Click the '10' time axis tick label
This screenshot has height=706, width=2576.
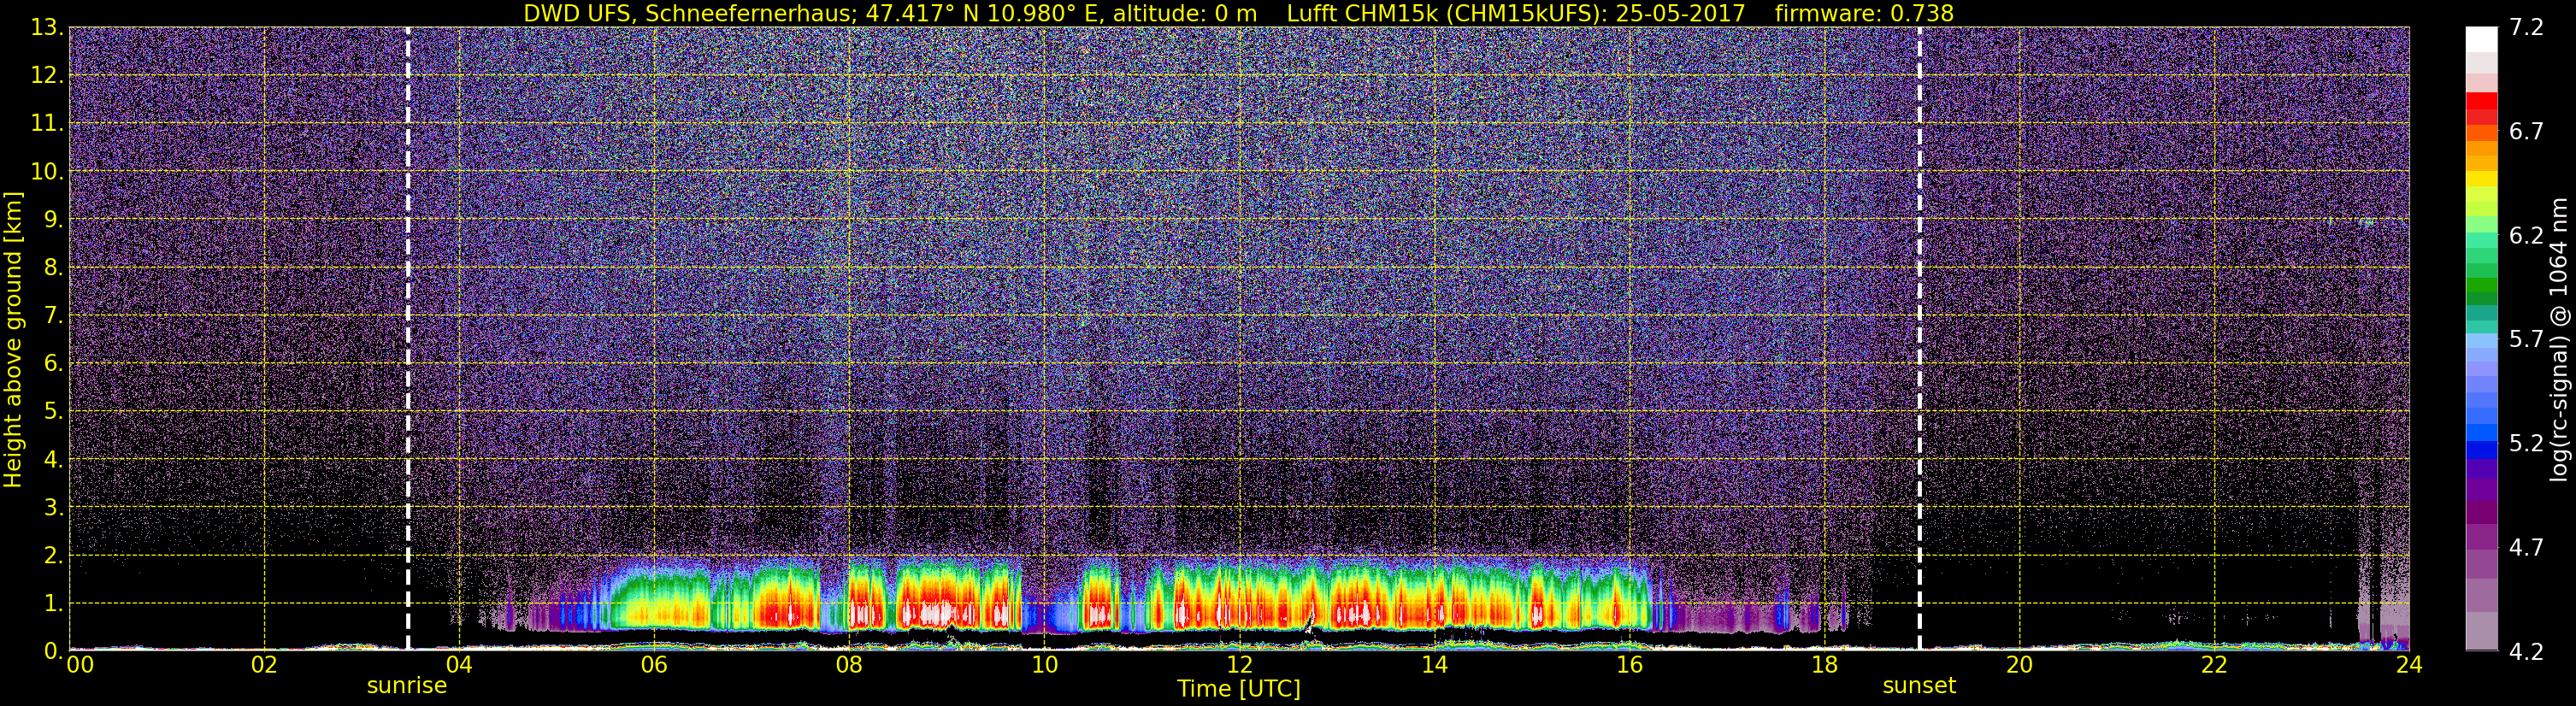(x=1044, y=665)
